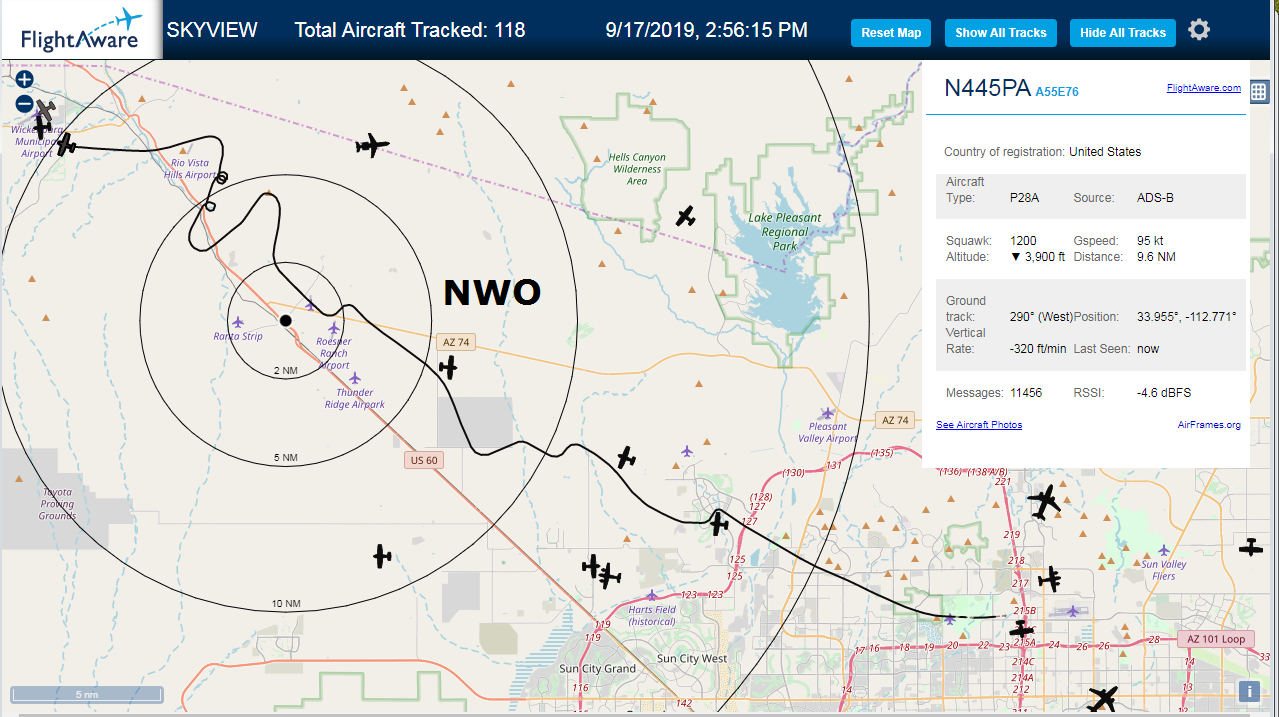Click the NWO receiver label
This screenshot has height=717, width=1279.
coord(492,292)
